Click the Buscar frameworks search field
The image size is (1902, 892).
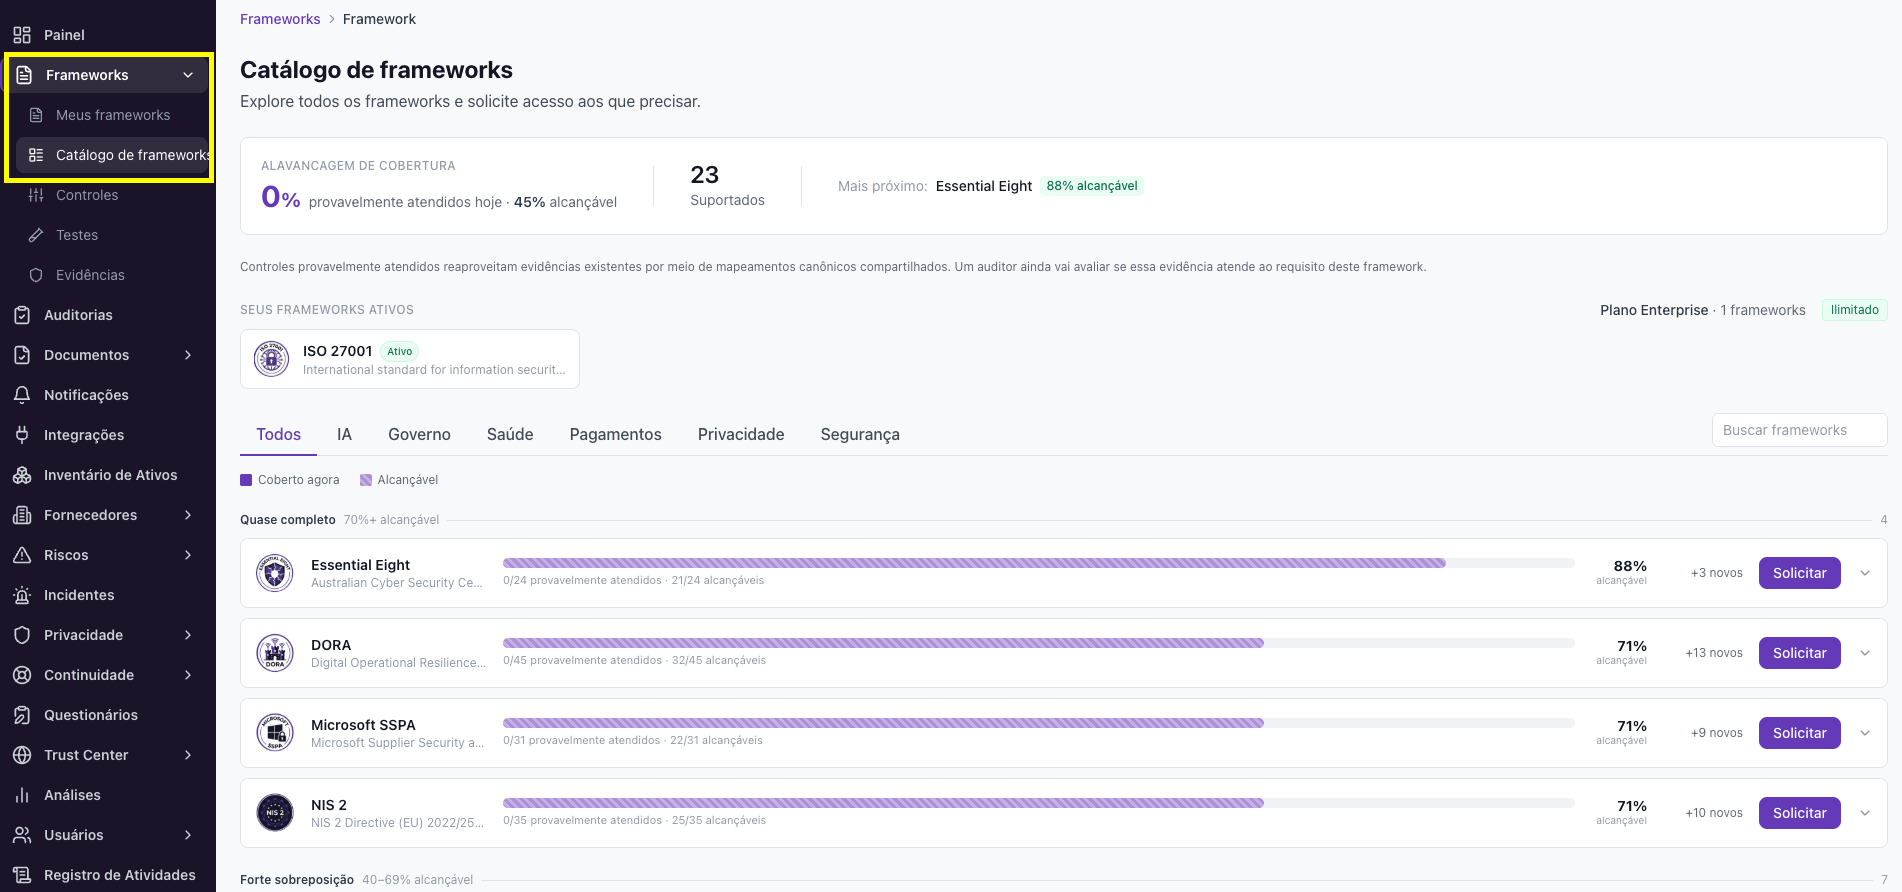click(1799, 430)
